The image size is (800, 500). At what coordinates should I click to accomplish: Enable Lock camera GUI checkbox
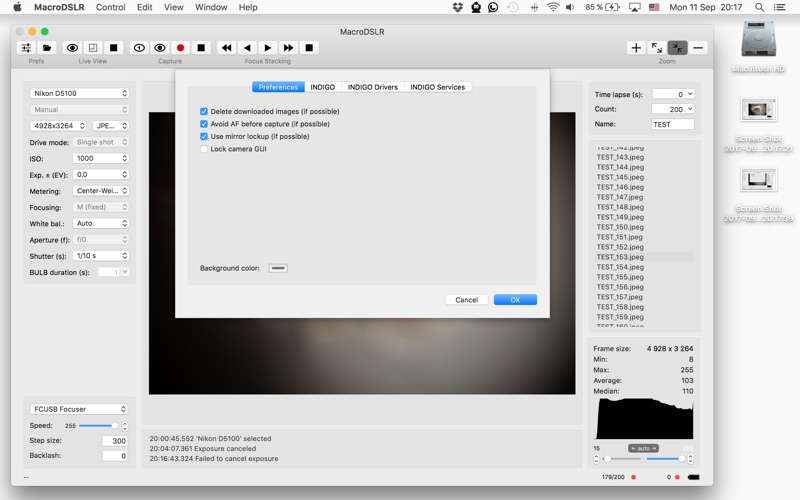click(204, 149)
